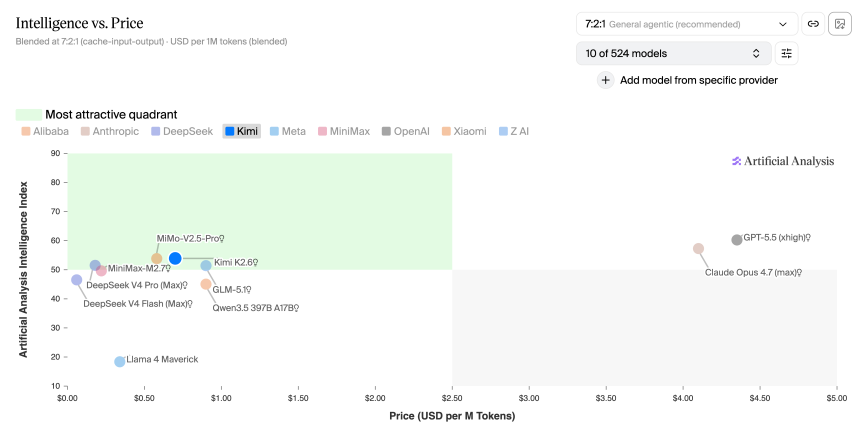Click the MiMo-V2.5-Pro label text
The height and width of the screenshot is (435, 860).
(x=190, y=239)
